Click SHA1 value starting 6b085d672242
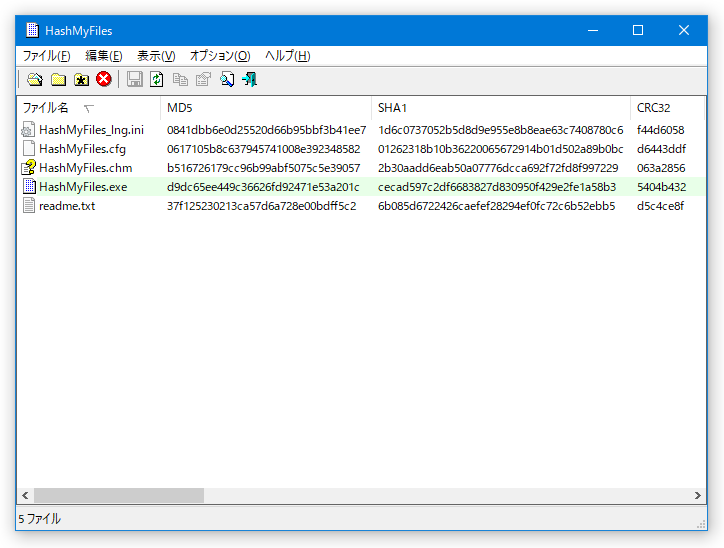Image resolution: width=724 pixels, height=548 pixels. click(496, 206)
